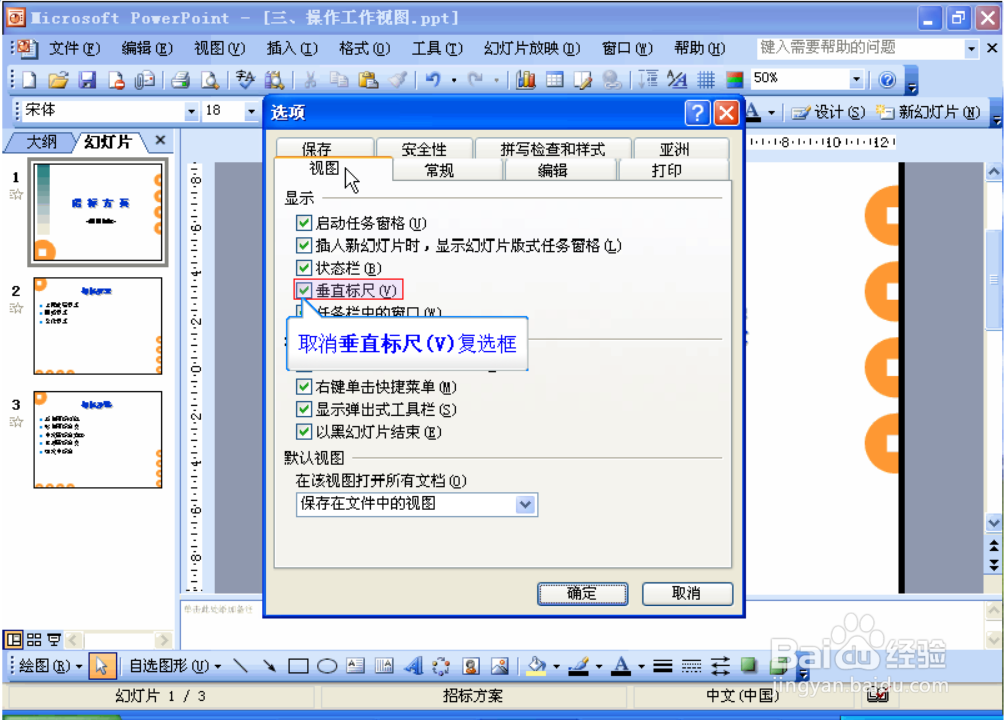Select the Arrow drawing tool

[x=270, y=666]
